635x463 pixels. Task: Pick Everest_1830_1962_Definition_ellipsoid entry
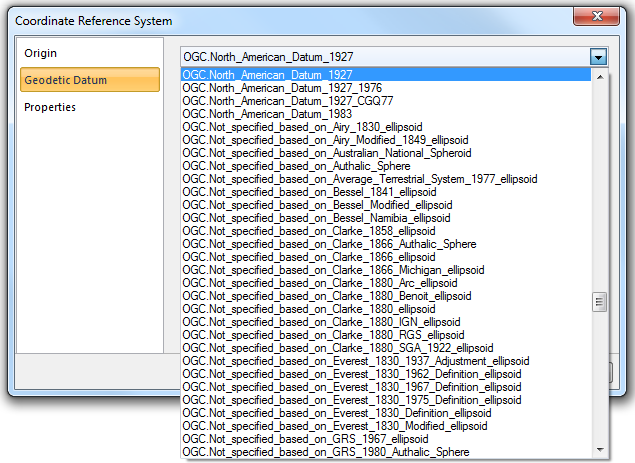[x=386, y=373]
